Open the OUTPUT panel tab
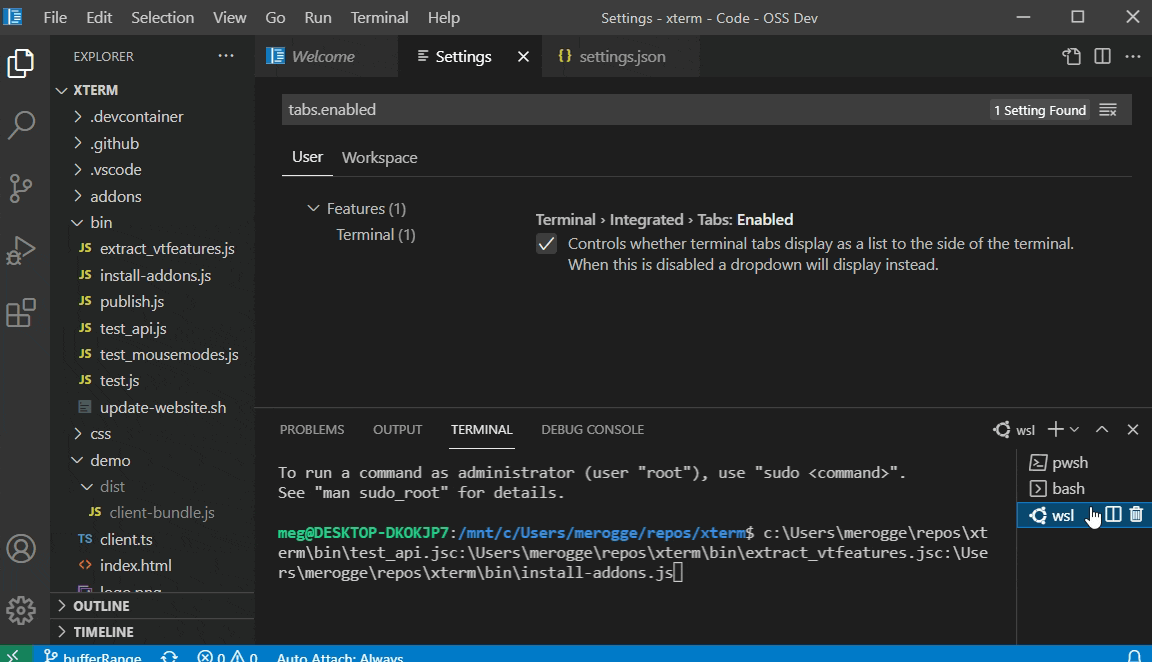 click(x=397, y=430)
